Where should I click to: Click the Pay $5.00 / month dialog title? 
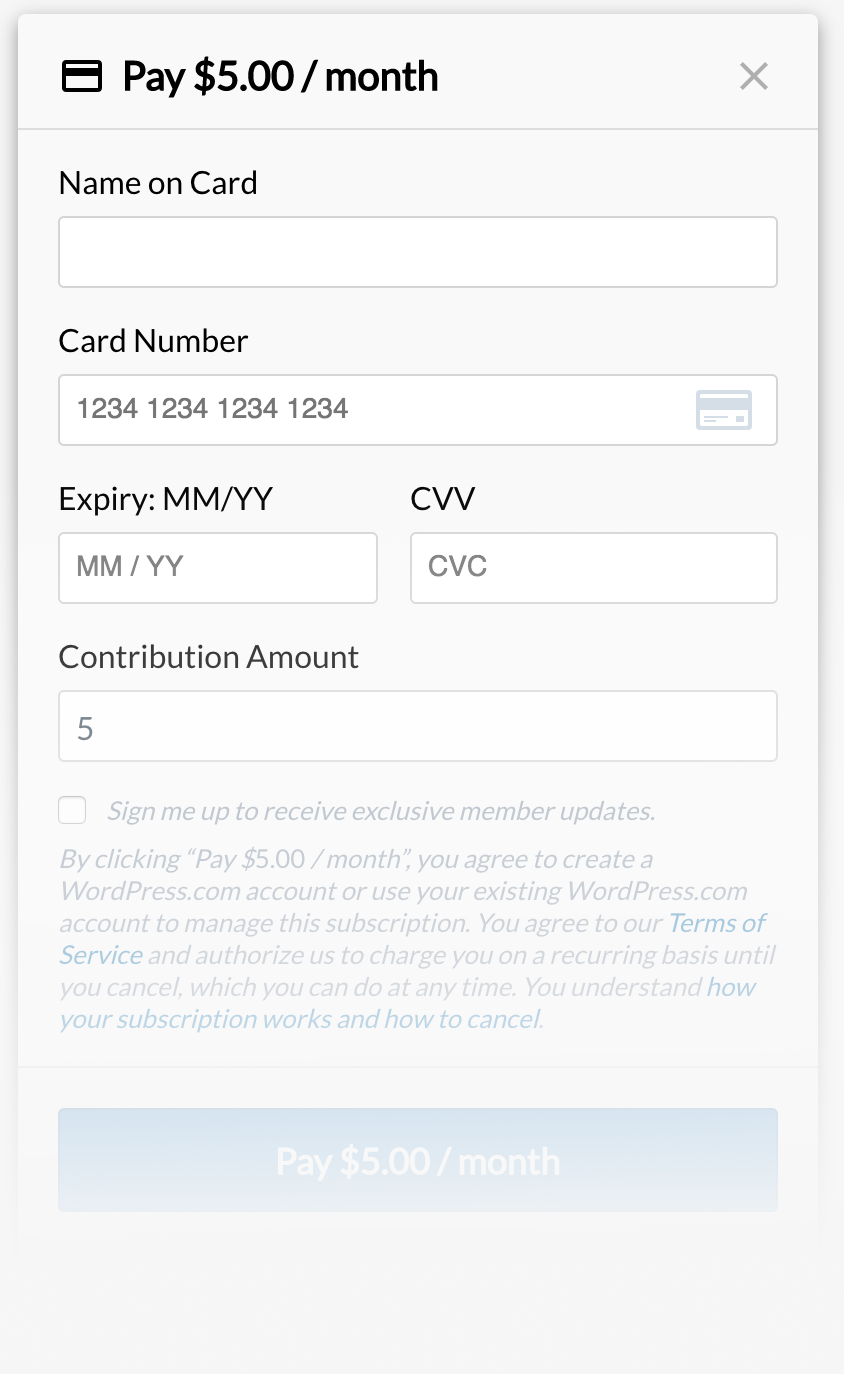pos(280,76)
